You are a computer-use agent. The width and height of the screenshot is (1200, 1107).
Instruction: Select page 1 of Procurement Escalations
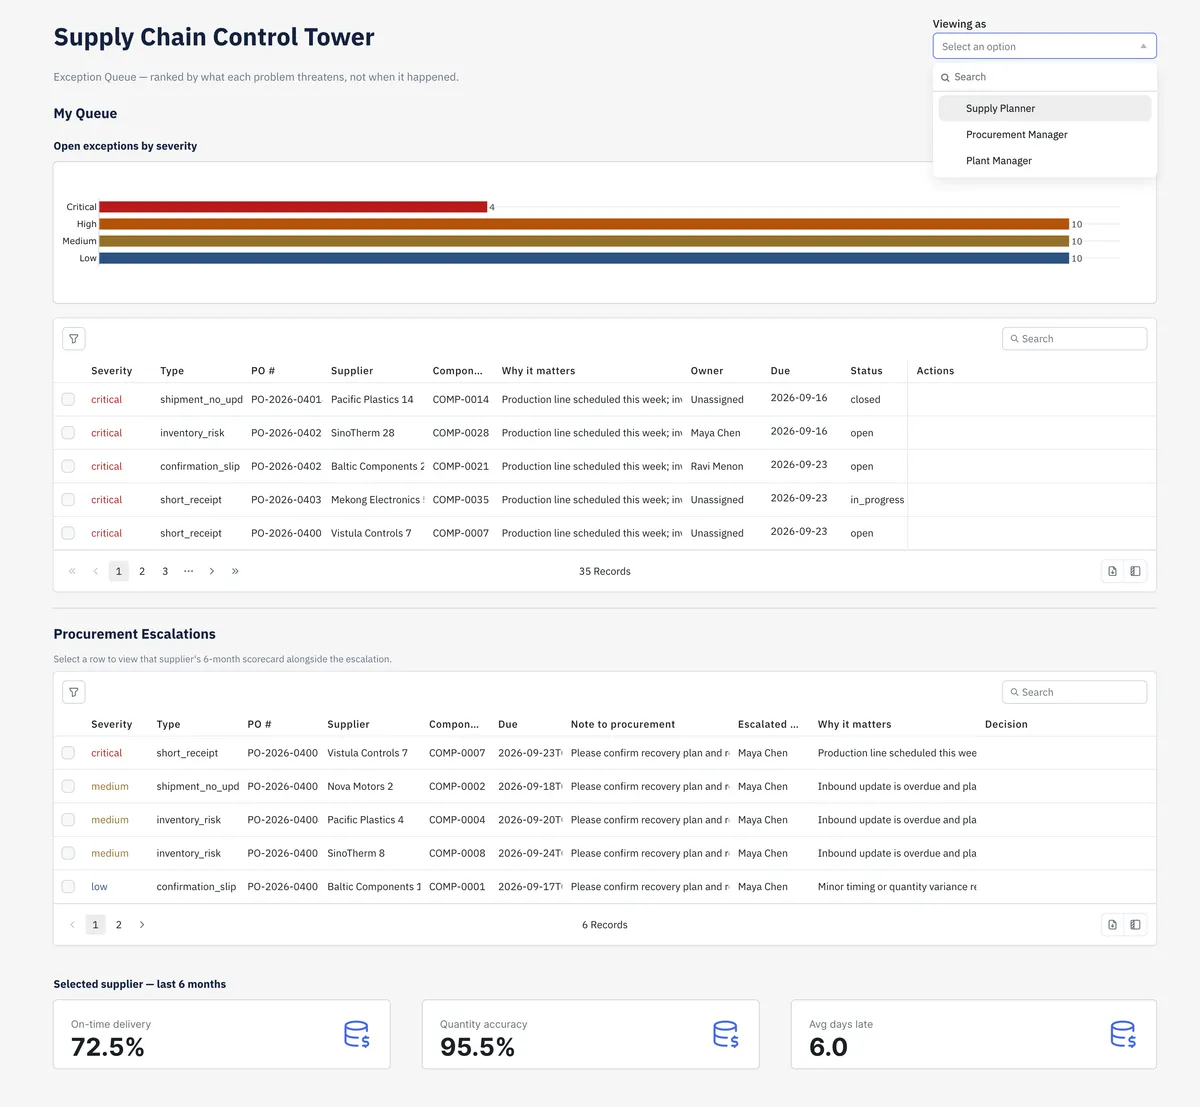[95, 925]
